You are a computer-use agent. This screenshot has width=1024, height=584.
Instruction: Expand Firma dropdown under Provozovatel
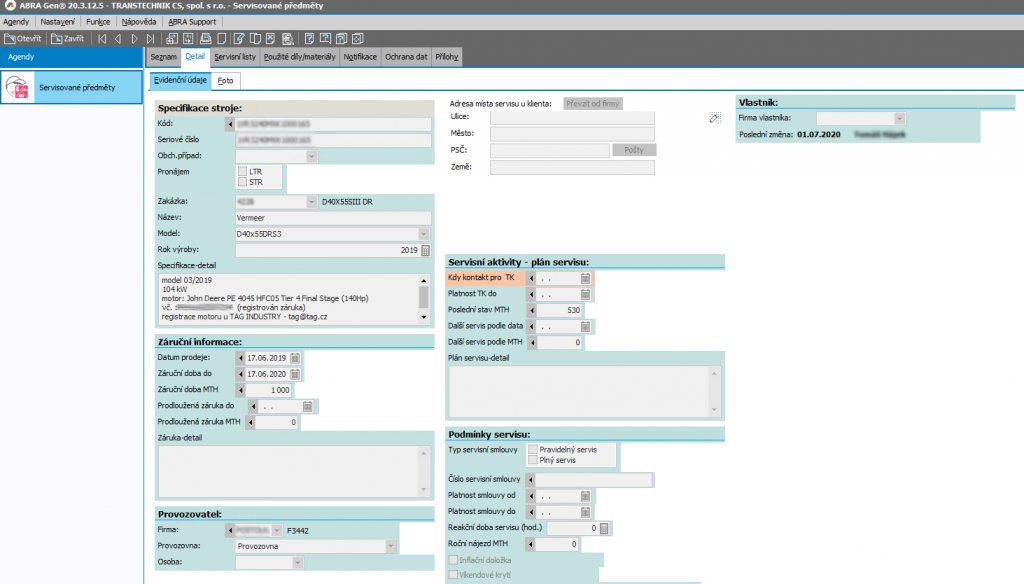click(277, 530)
